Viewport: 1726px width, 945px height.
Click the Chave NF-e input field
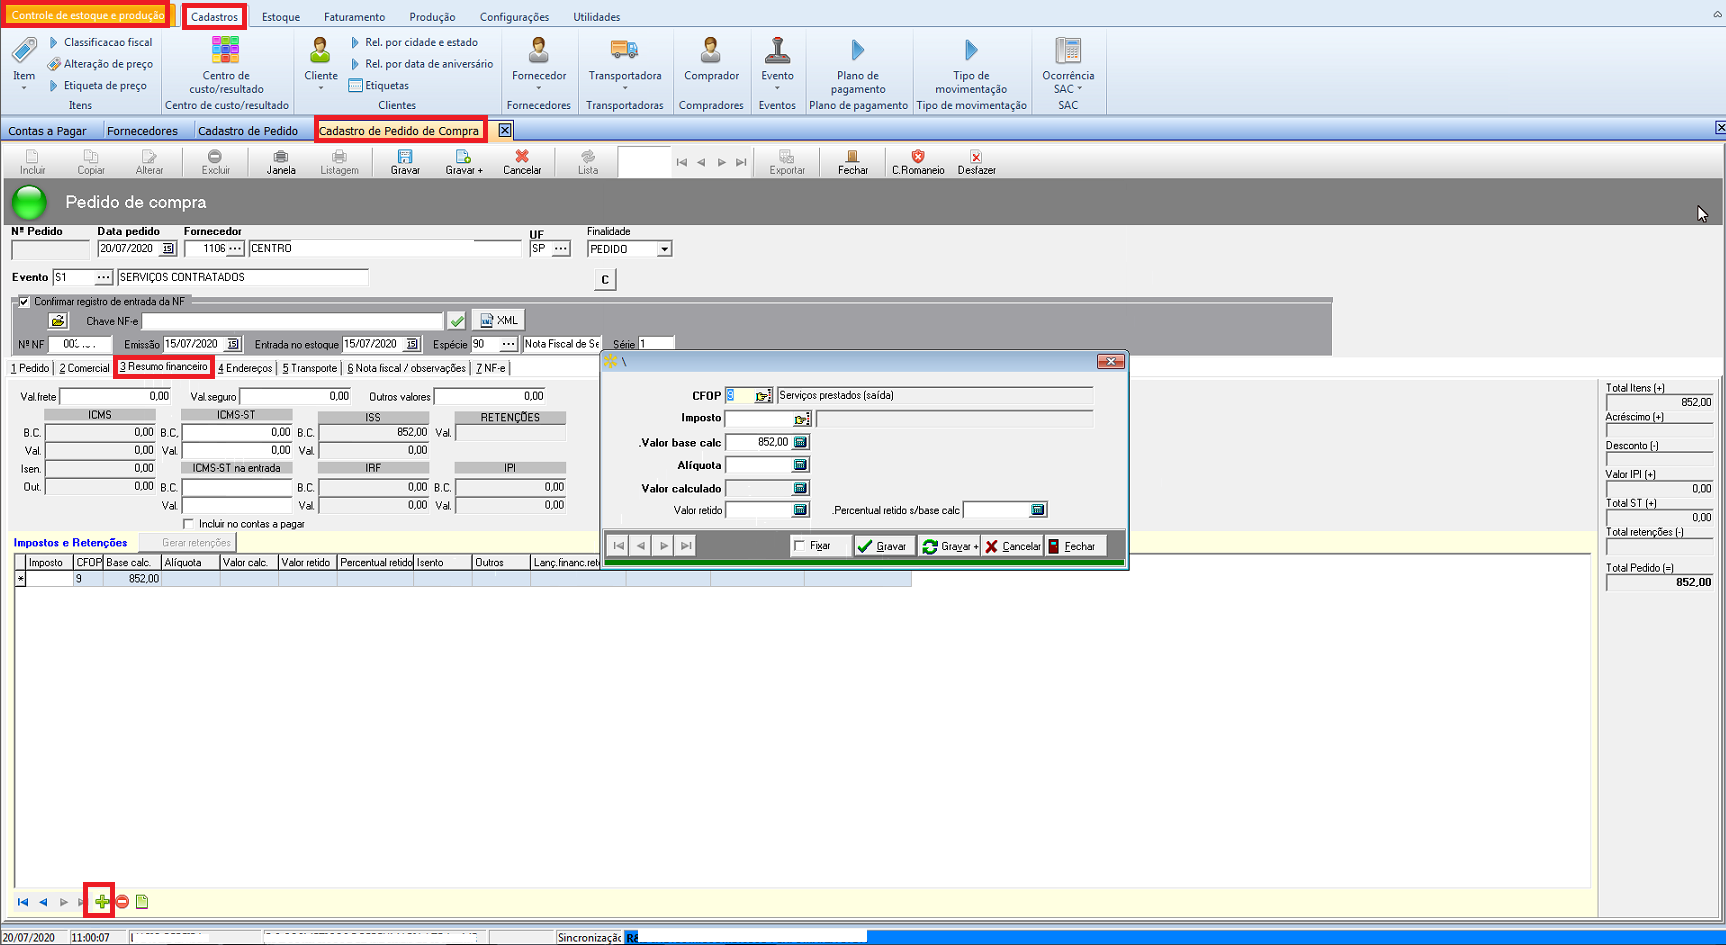click(291, 321)
